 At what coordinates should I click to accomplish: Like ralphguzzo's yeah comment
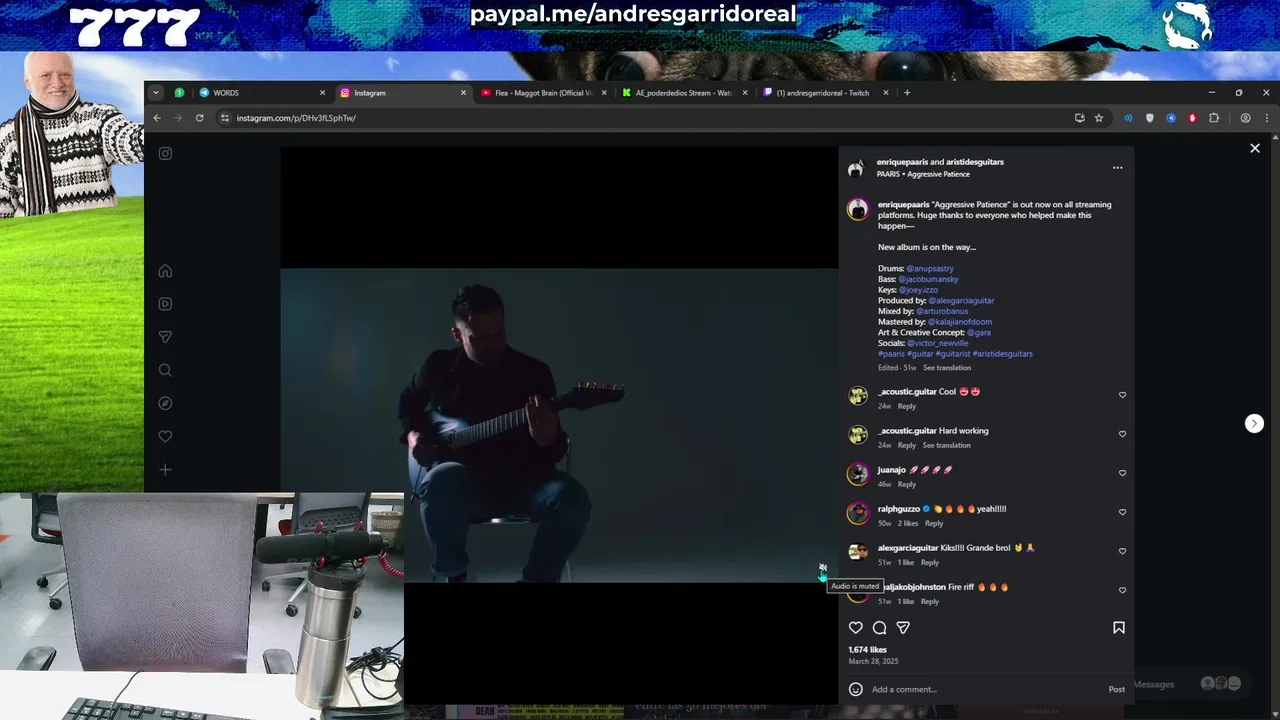pos(1122,512)
